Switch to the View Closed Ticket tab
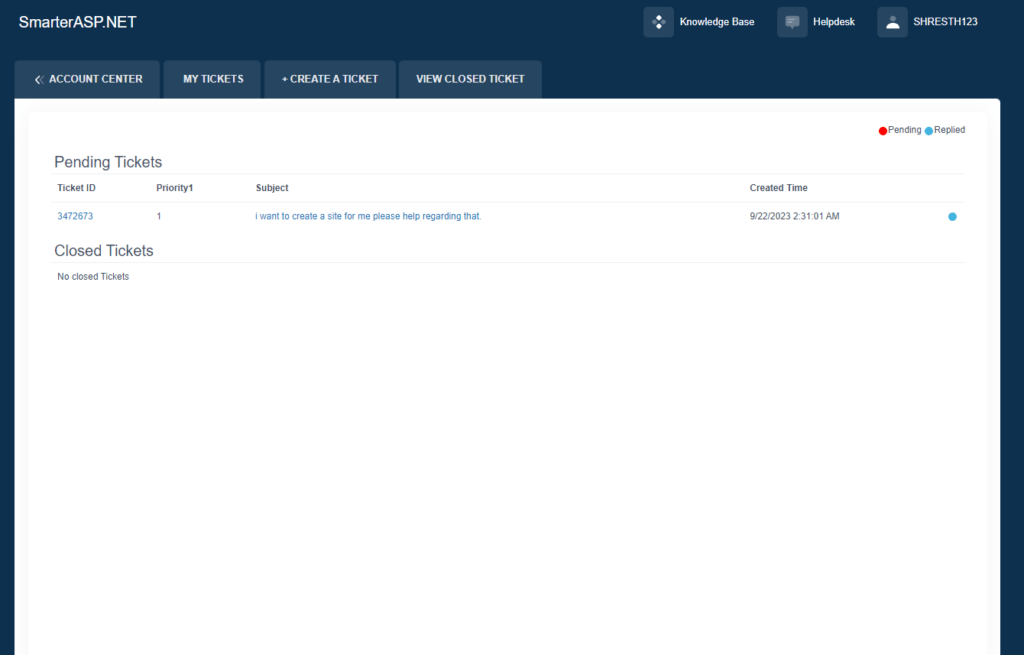Image resolution: width=1024 pixels, height=655 pixels. pyautogui.click(x=470, y=79)
